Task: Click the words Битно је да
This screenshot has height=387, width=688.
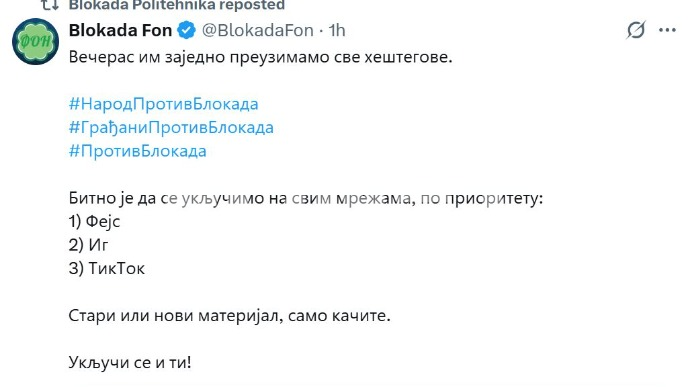Action: click(x=112, y=198)
